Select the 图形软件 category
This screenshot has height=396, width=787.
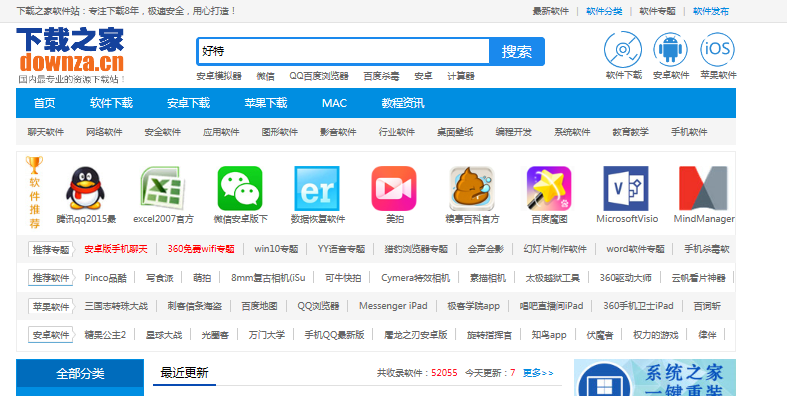click(x=280, y=132)
